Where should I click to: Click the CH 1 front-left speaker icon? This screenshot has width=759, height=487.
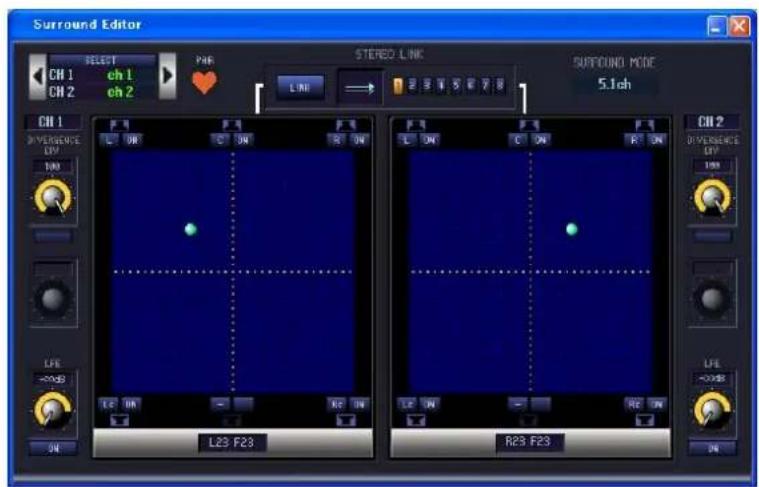click(119, 125)
